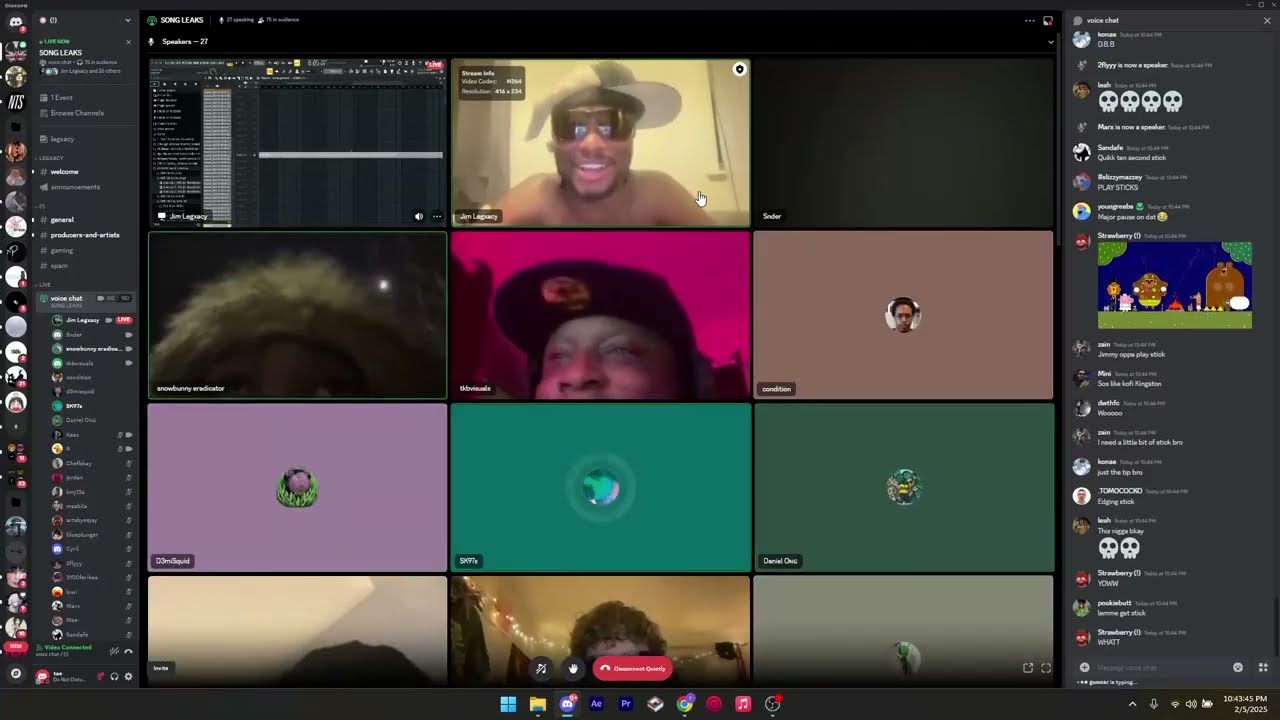Click Disconnect Quietly button
1280x720 pixels.
pos(632,668)
